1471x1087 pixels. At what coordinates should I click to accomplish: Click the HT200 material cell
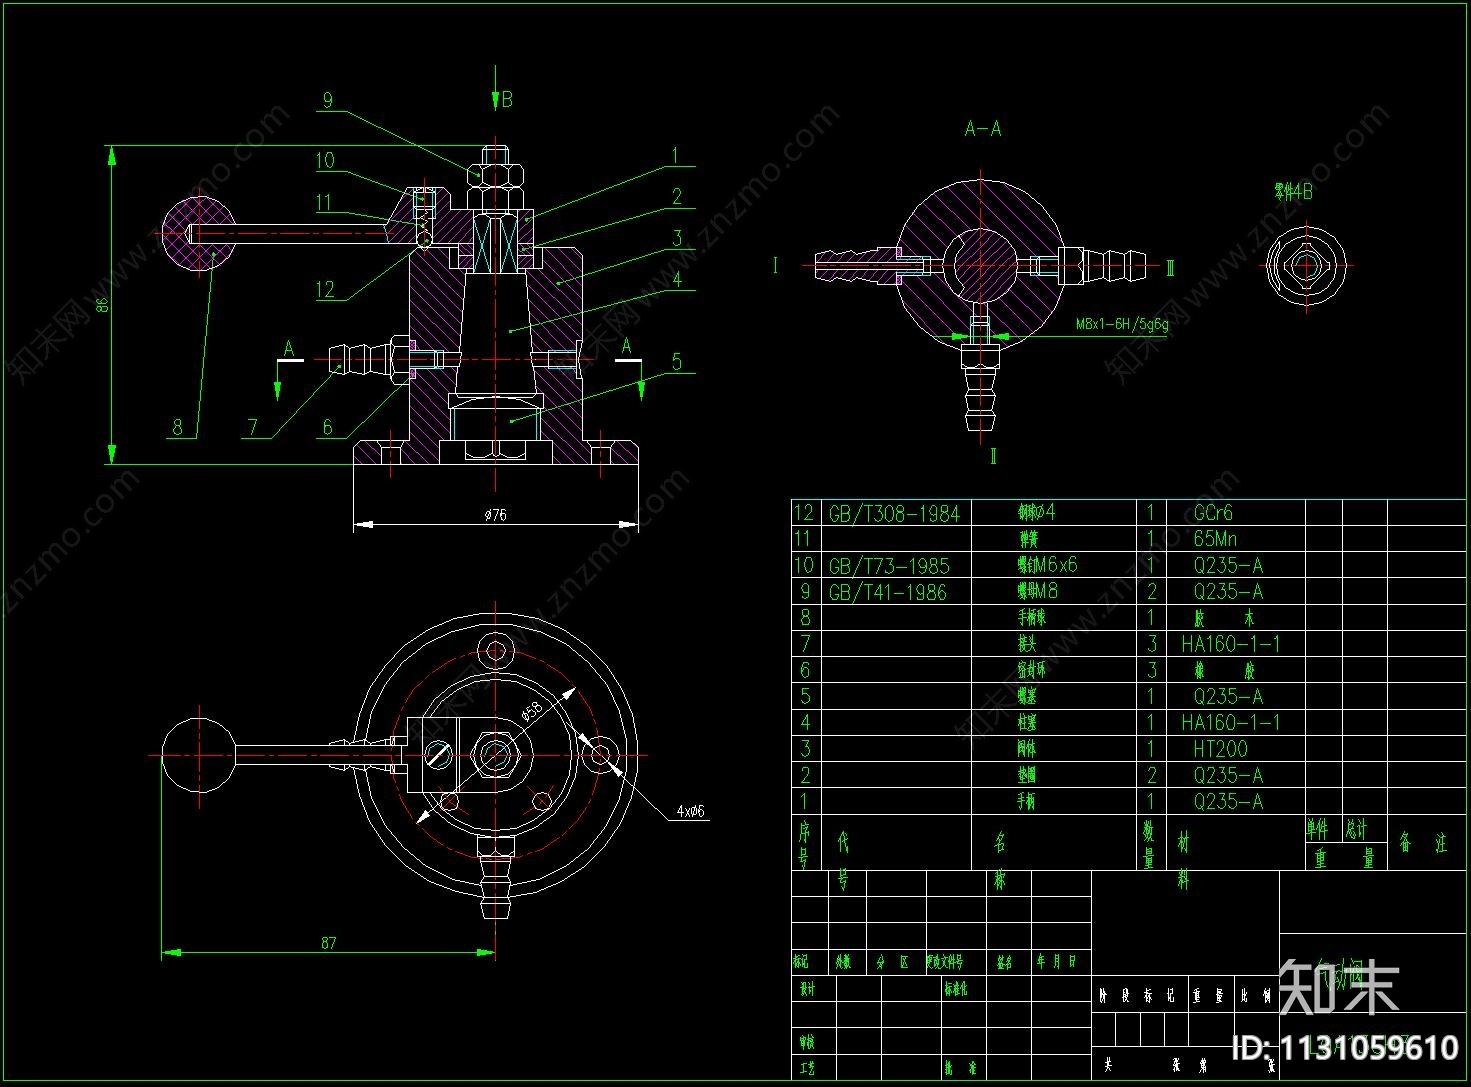[1220, 749]
